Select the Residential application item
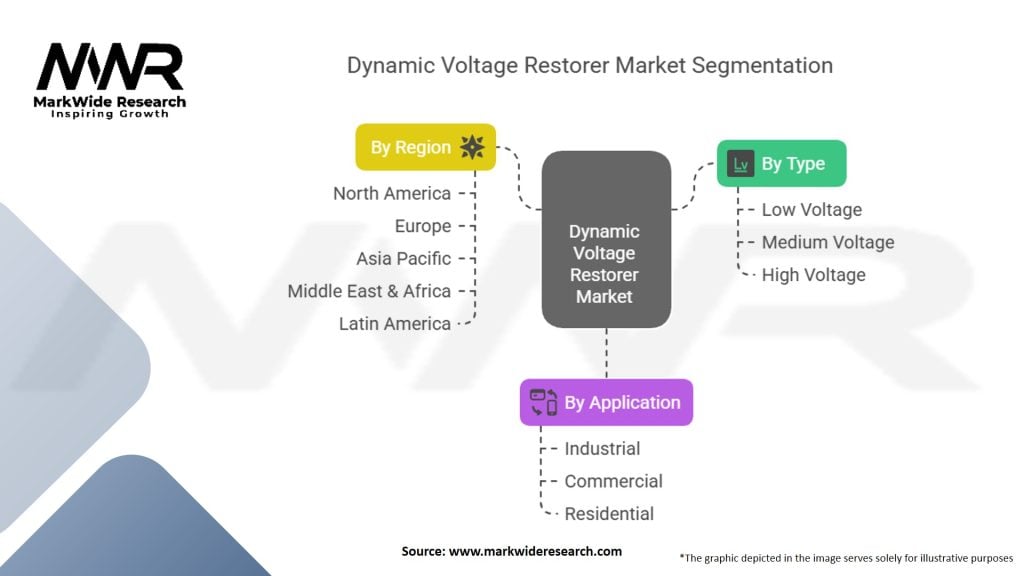This screenshot has width=1024, height=576. [609, 514]
